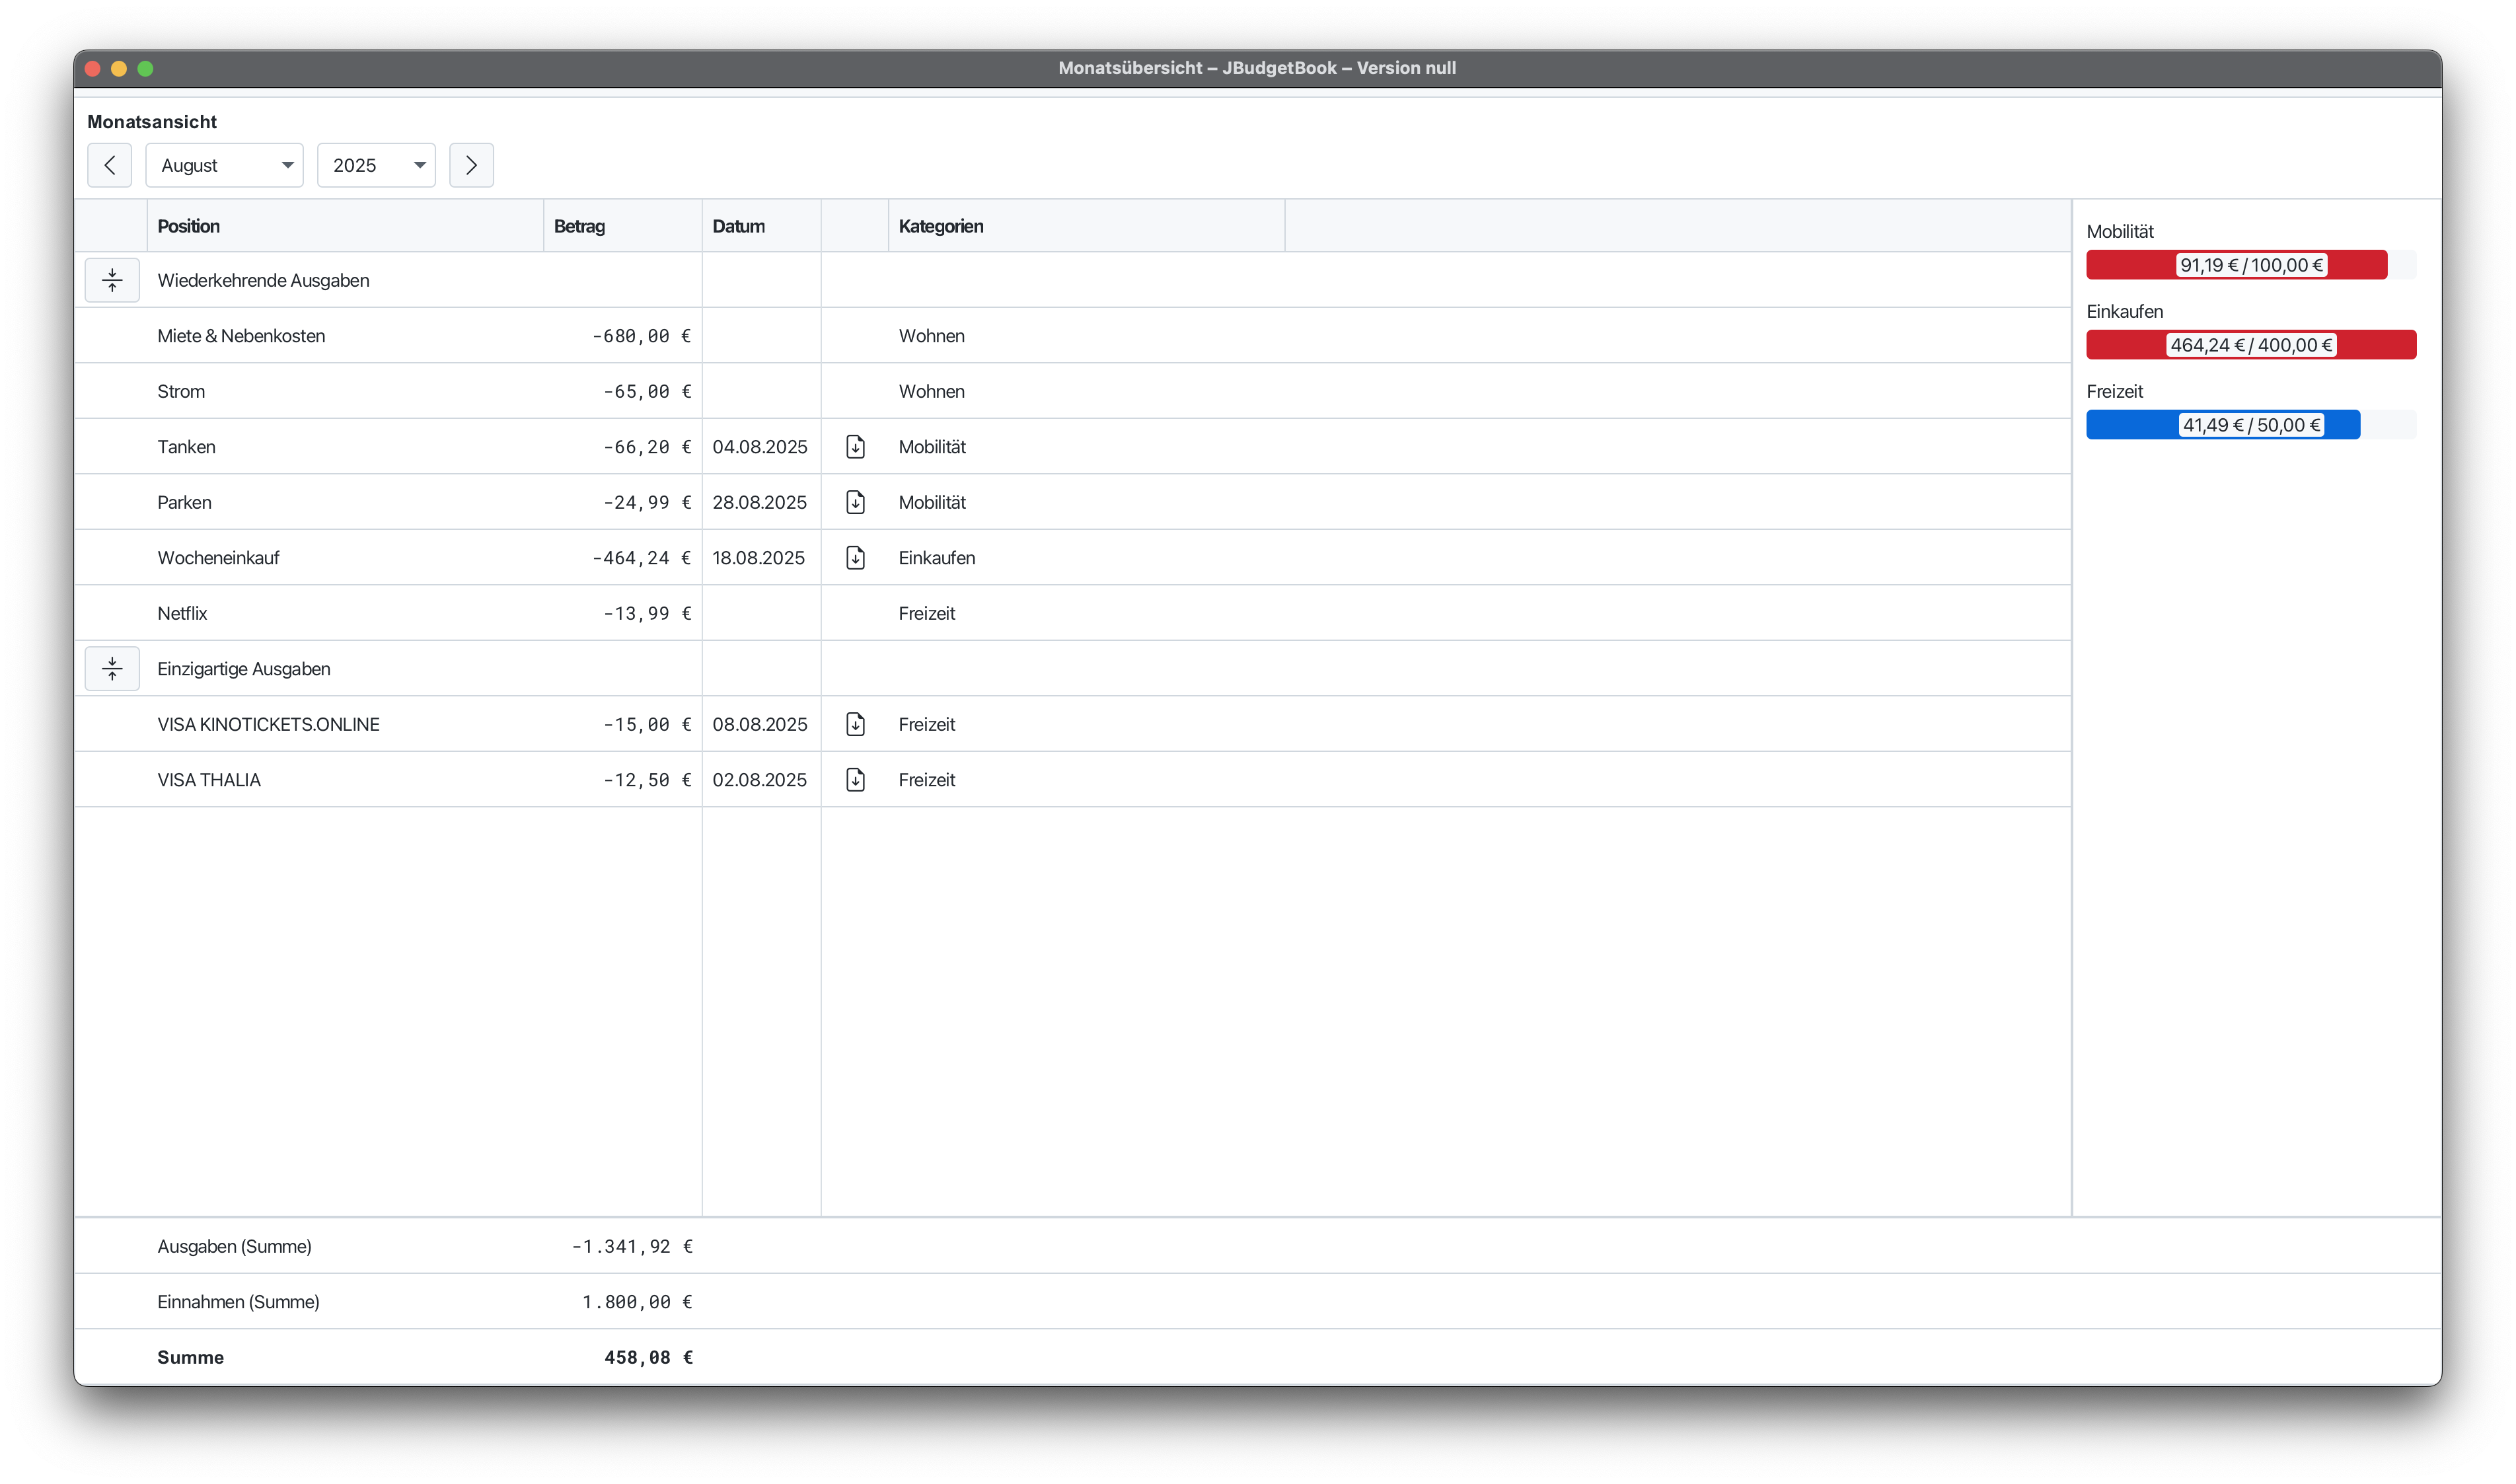Open the 2025 year dropdown
The width and height of the screenshot is (2516, 1484).
[376, 165]
